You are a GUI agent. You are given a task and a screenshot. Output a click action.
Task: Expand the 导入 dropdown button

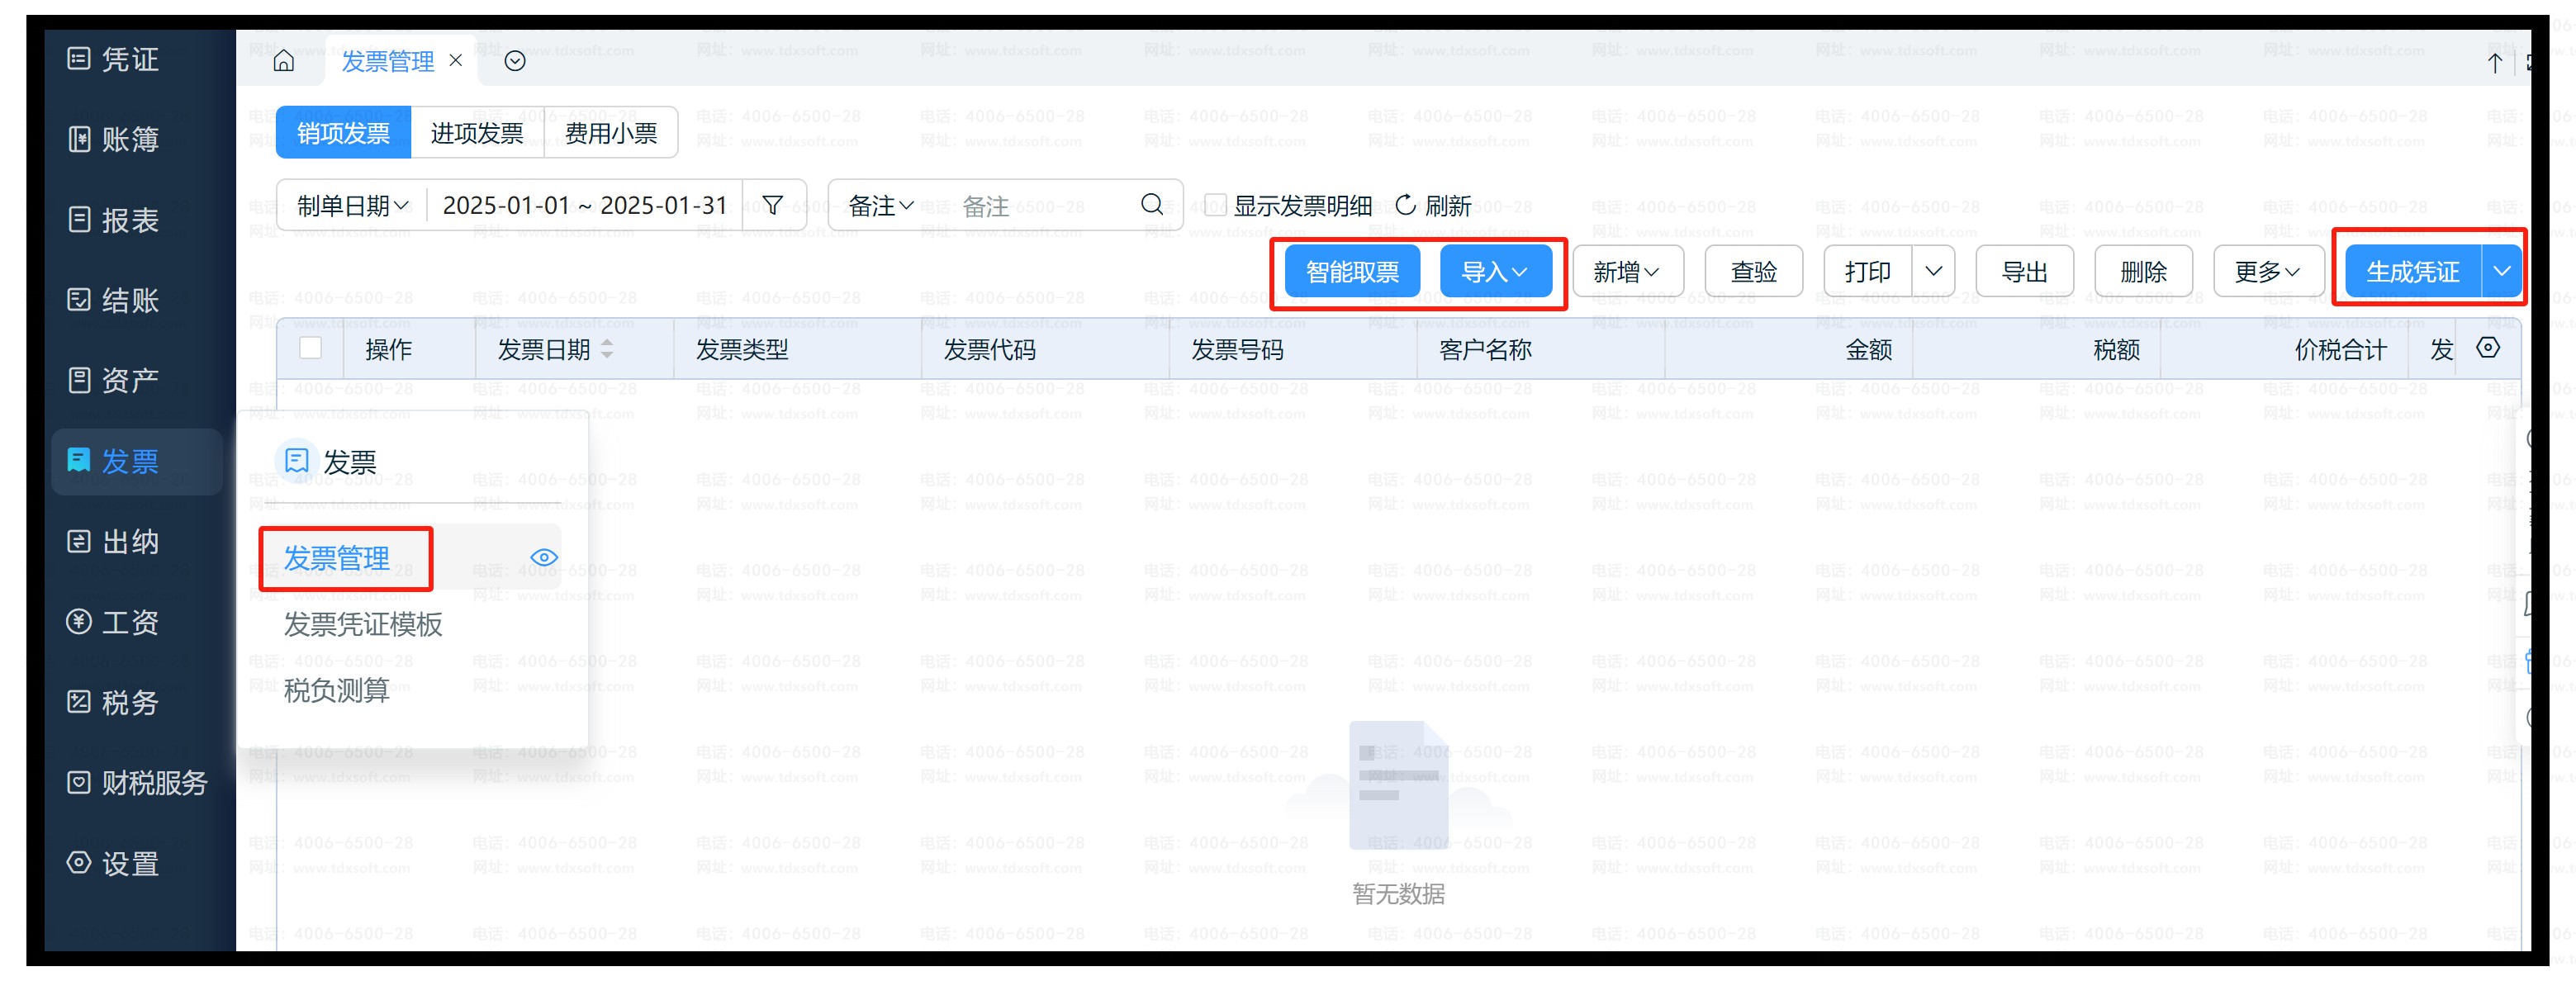click(x=1495, y=271)
